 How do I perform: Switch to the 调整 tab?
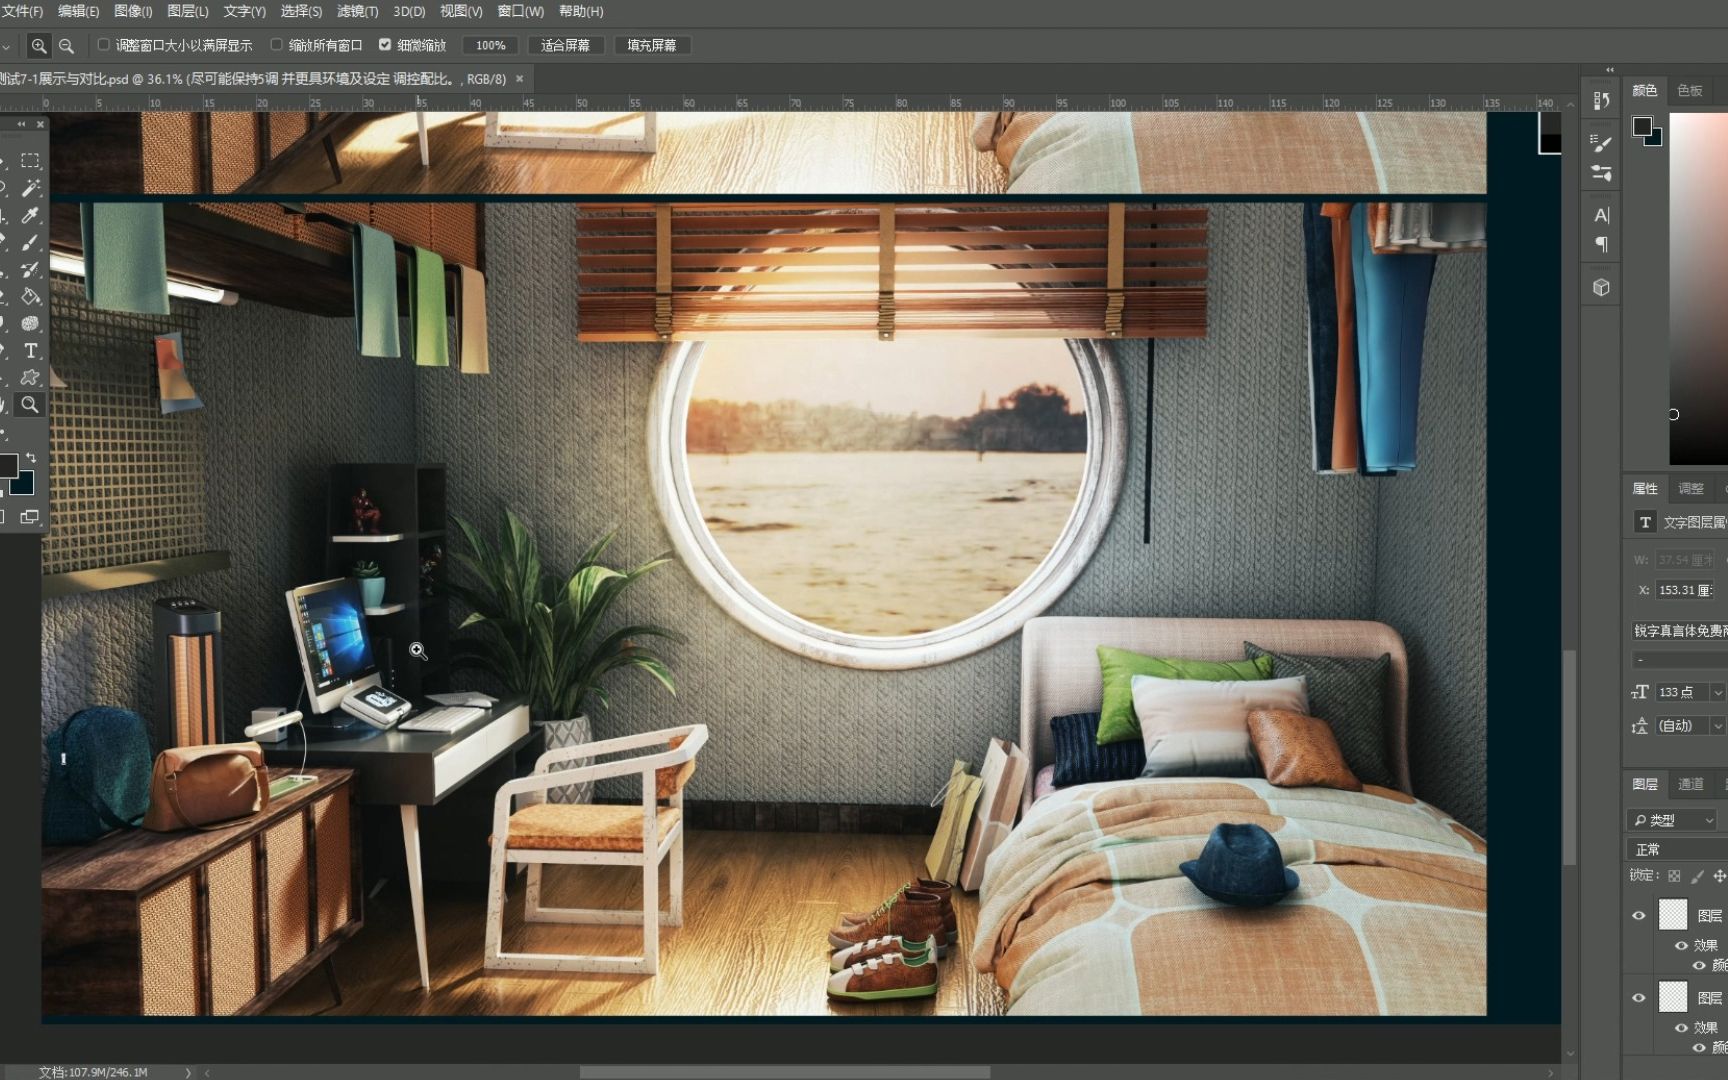pos(1690,488)
